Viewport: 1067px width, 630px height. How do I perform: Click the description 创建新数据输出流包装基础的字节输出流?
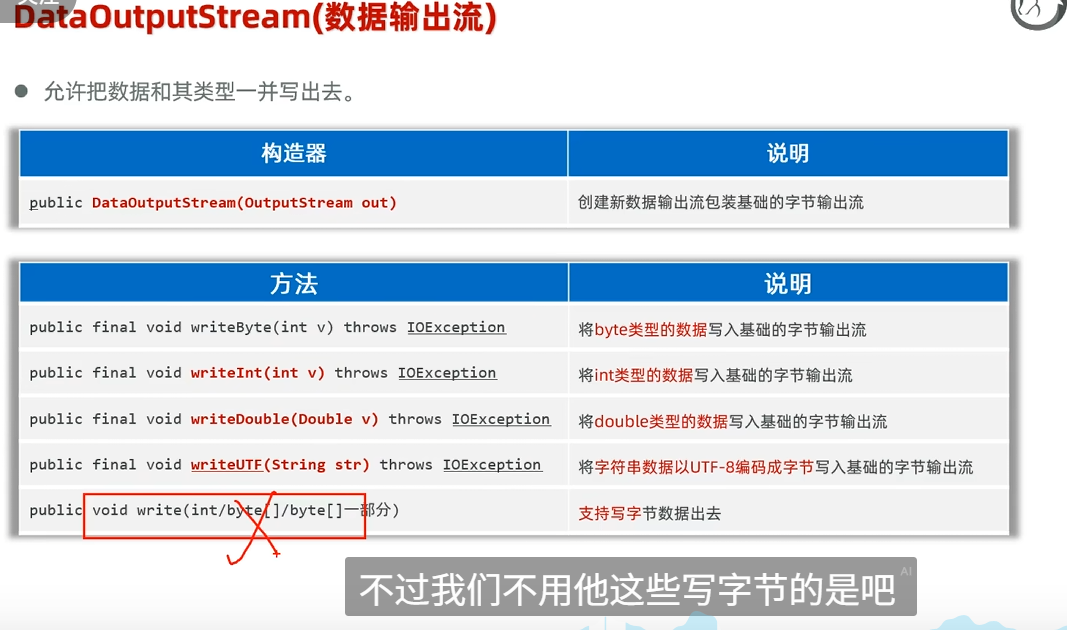pyautogui.click(x=721, y=202)
